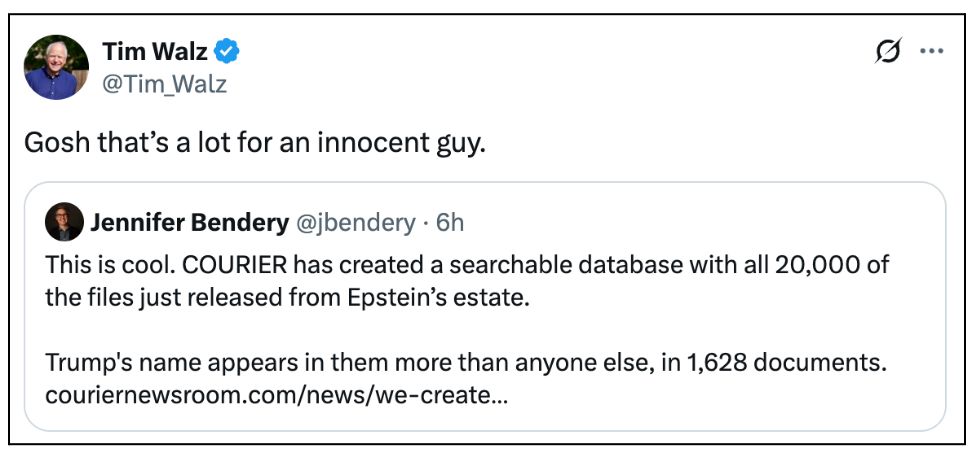Click the 'Gosh that's a lot' tweet text

255,142
